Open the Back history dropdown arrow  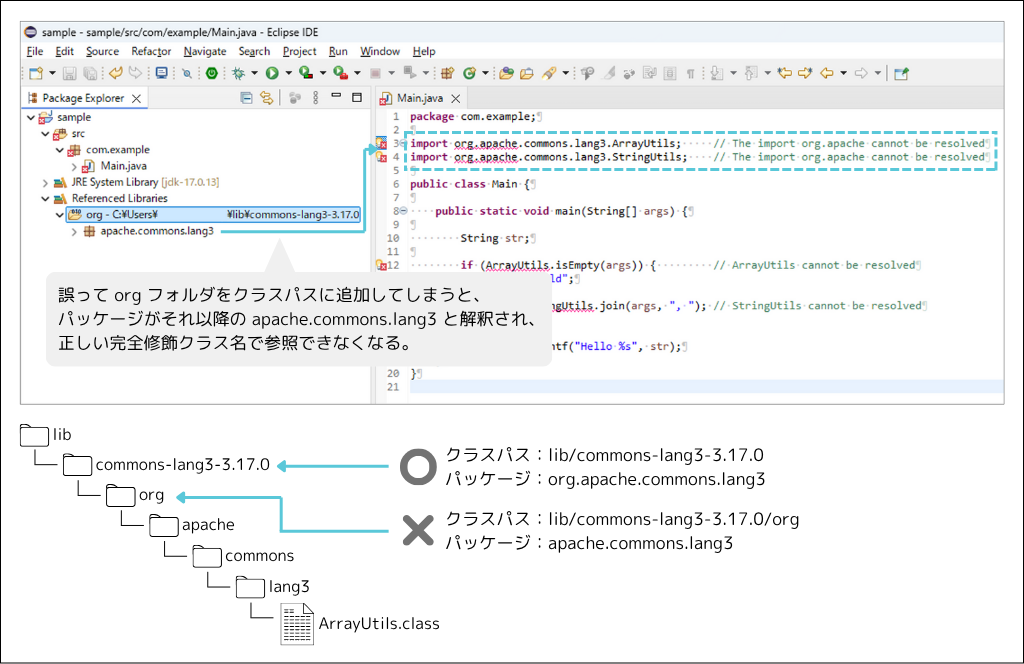coord(844,73)
